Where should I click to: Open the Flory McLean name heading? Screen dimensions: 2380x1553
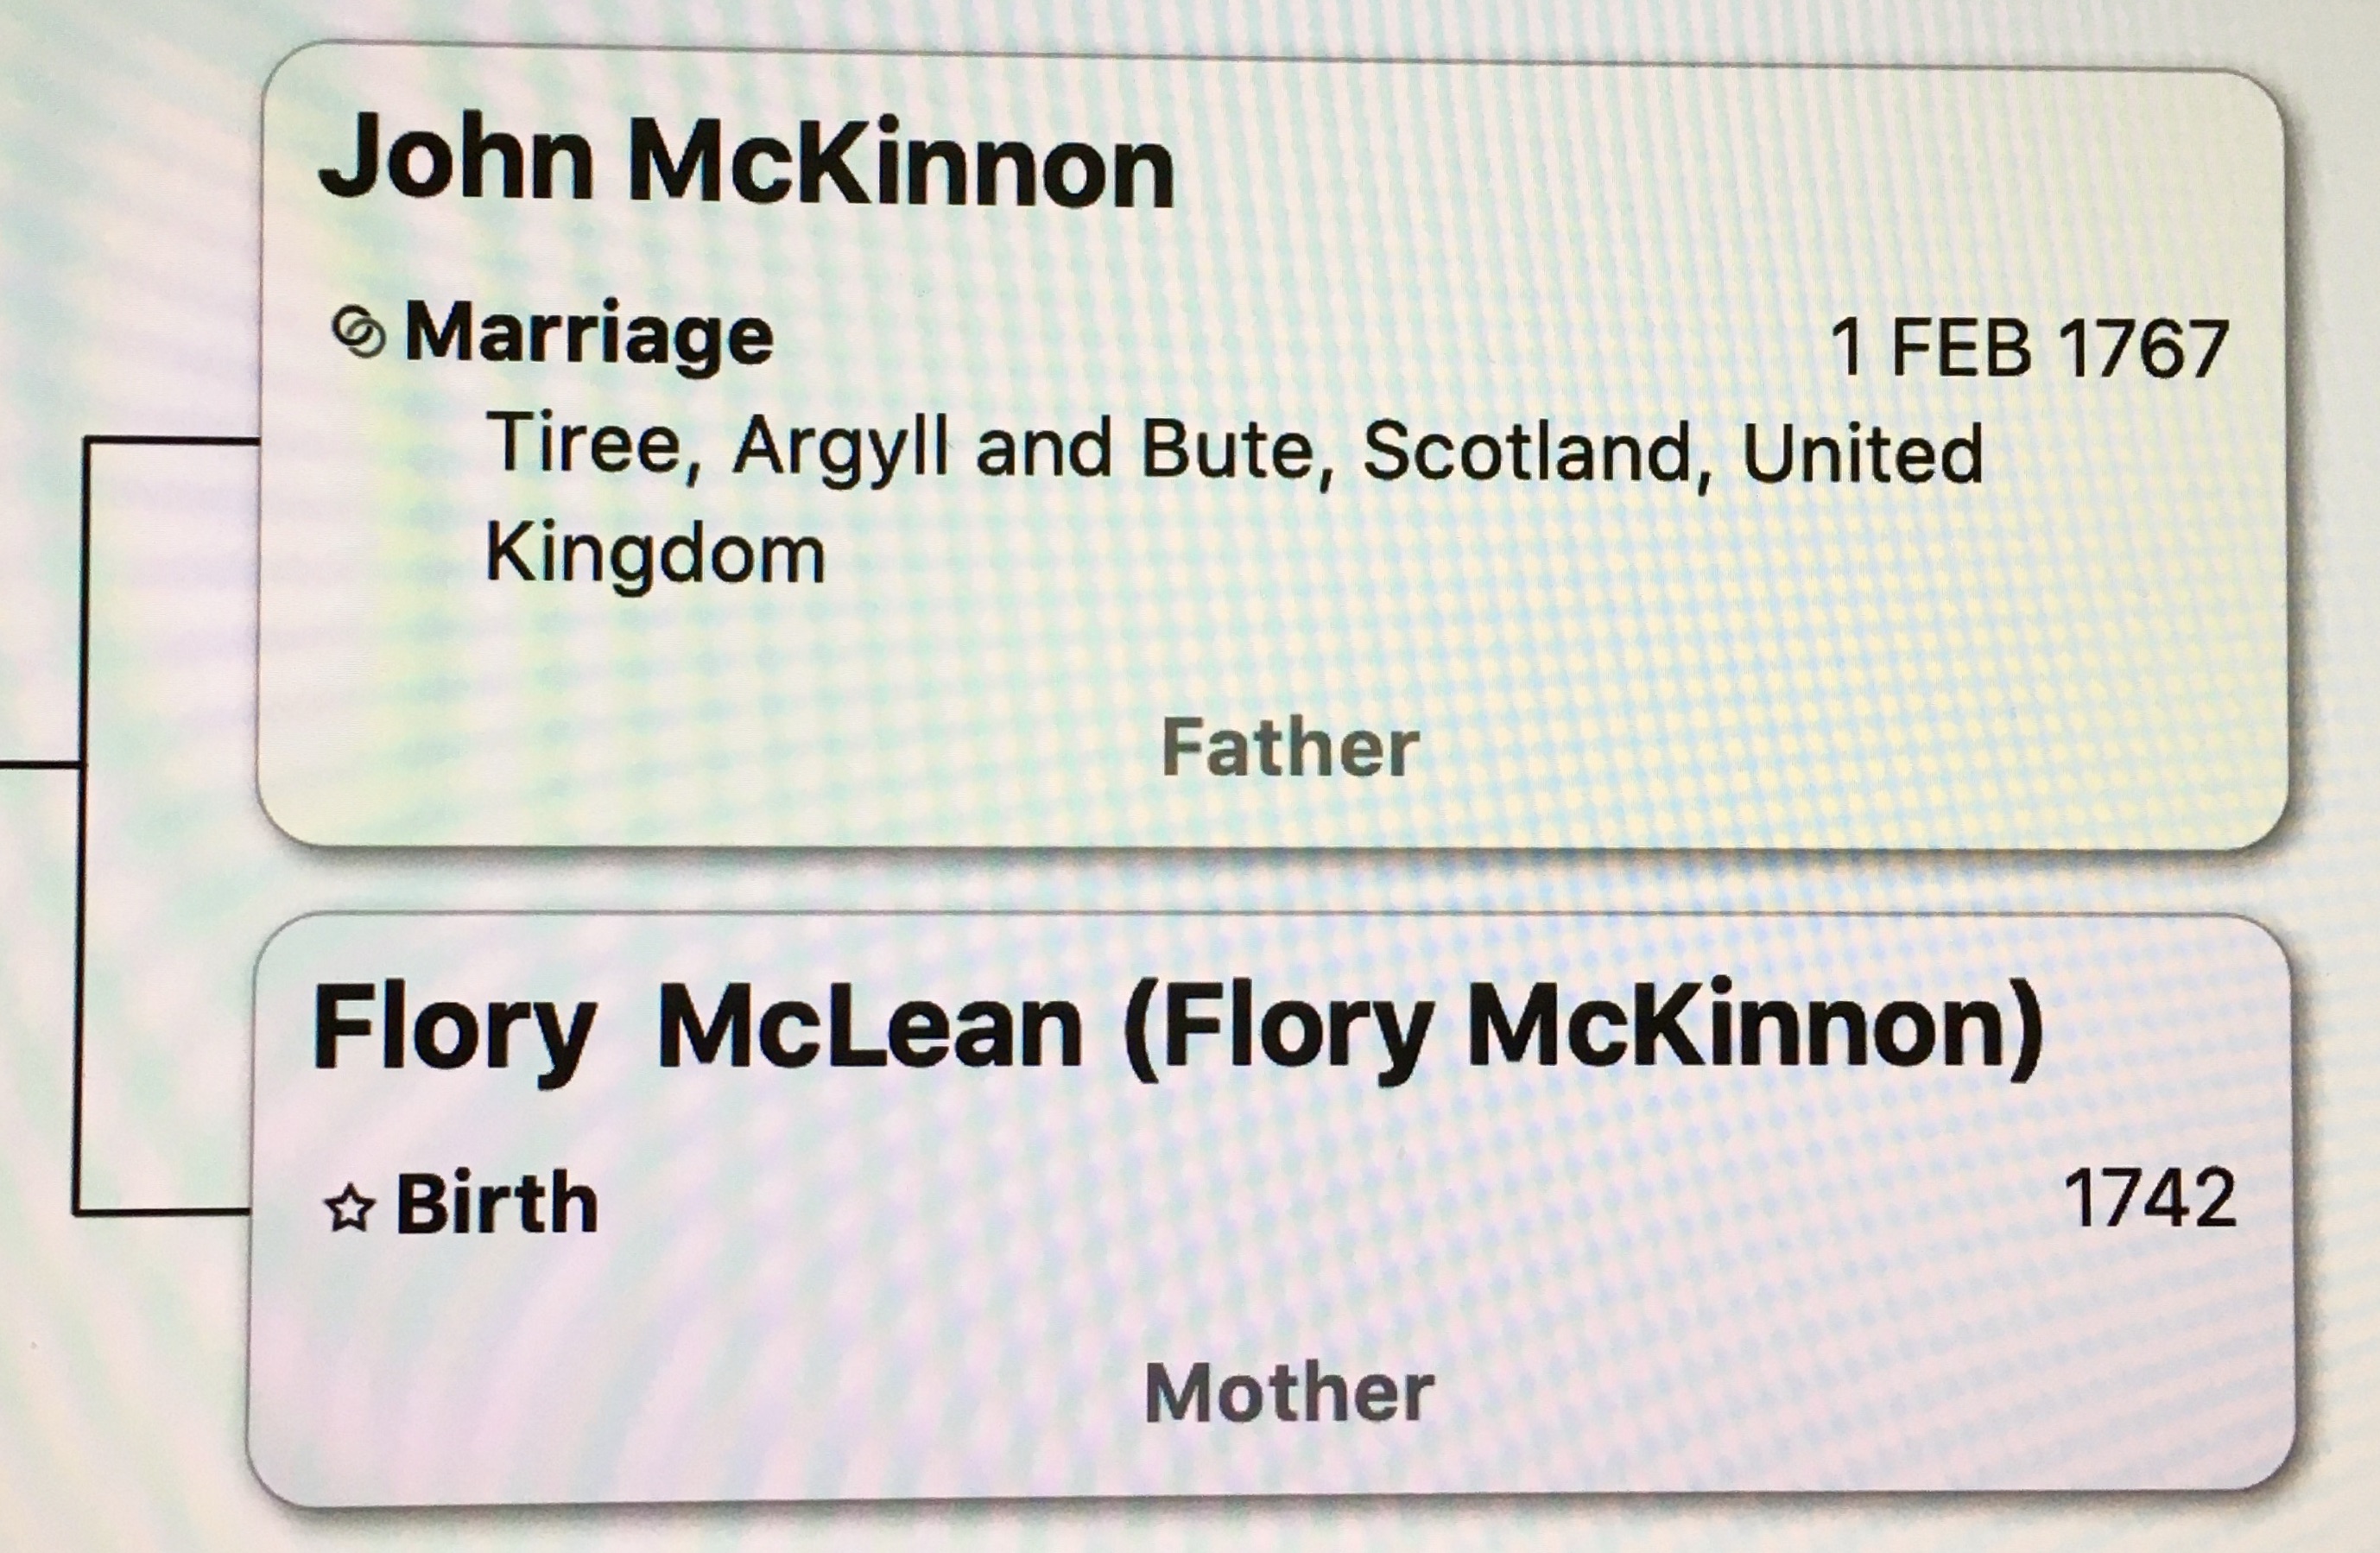697,1029
